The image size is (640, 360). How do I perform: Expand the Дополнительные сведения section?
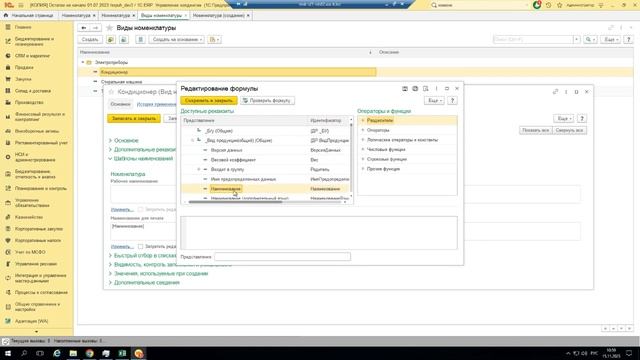(x=110, y=282)
